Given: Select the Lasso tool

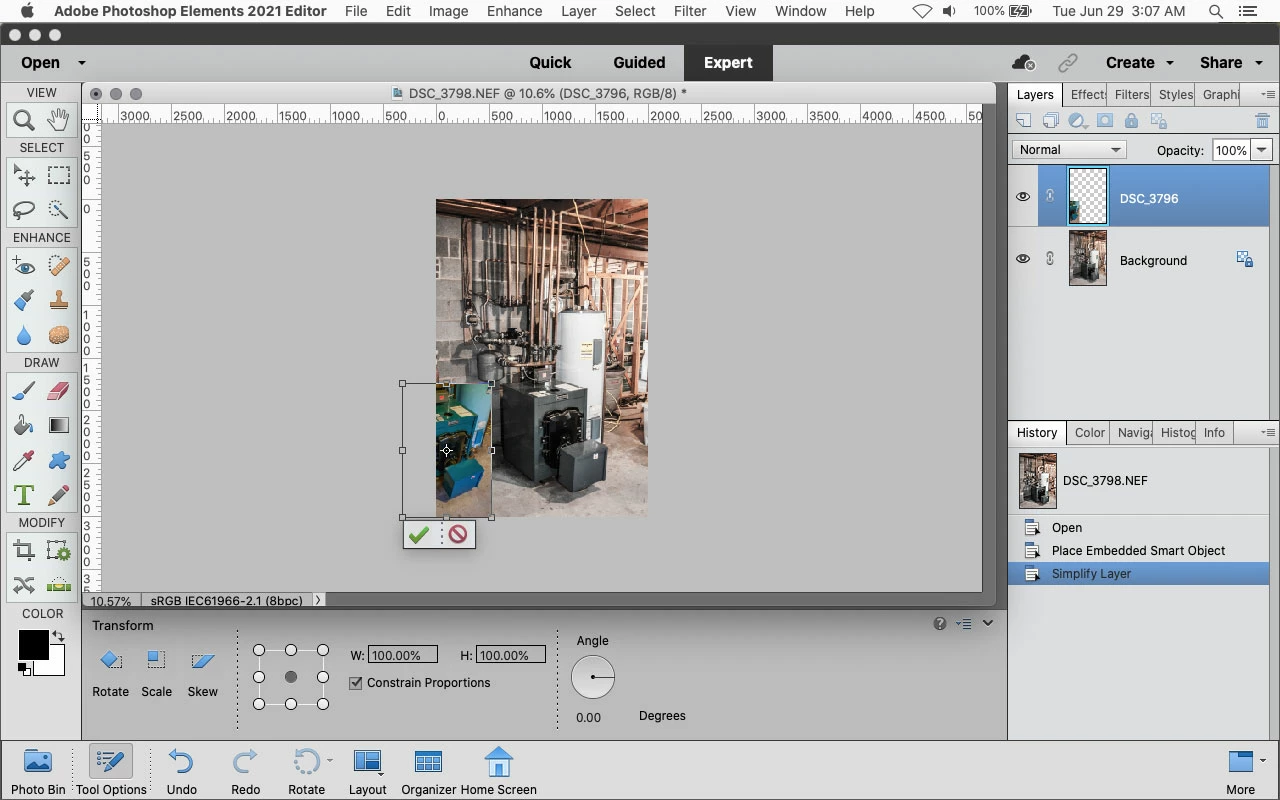Looking at the screenshot, I should 24,210.
